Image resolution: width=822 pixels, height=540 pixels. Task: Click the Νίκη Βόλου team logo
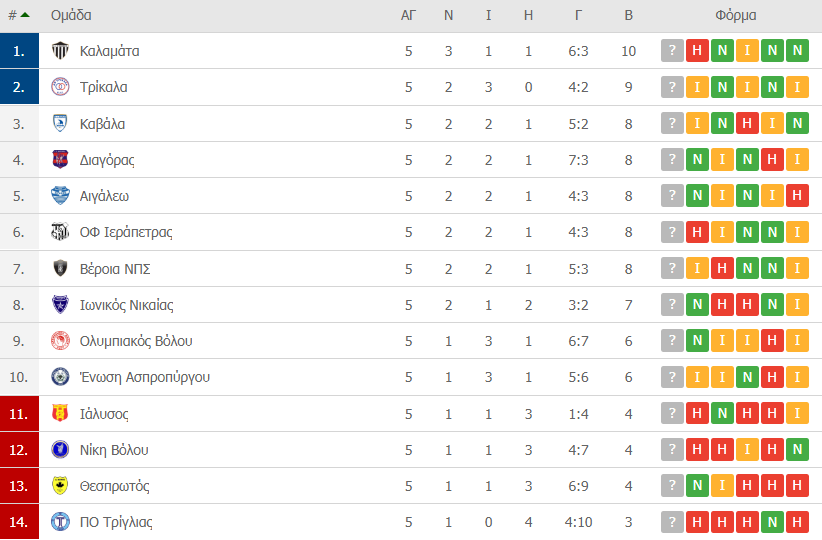pos(60,450)
